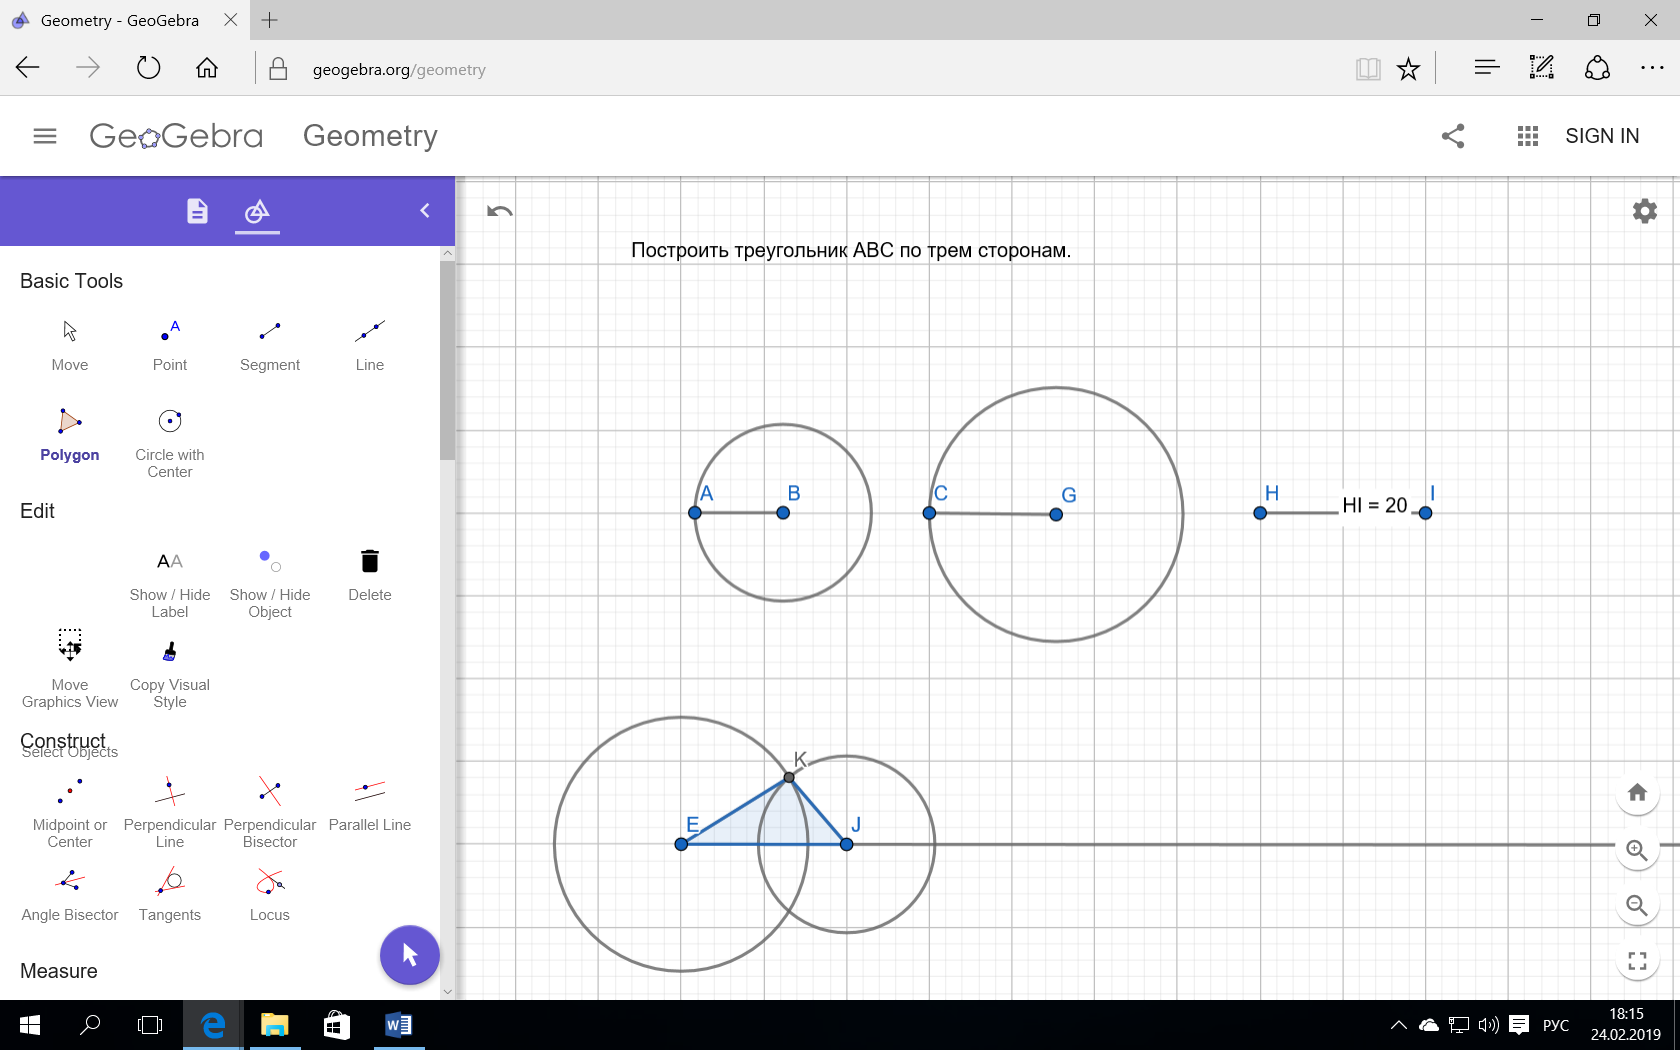Select the Circle with Center tool
The image size is (1680, 1050).
170,443
